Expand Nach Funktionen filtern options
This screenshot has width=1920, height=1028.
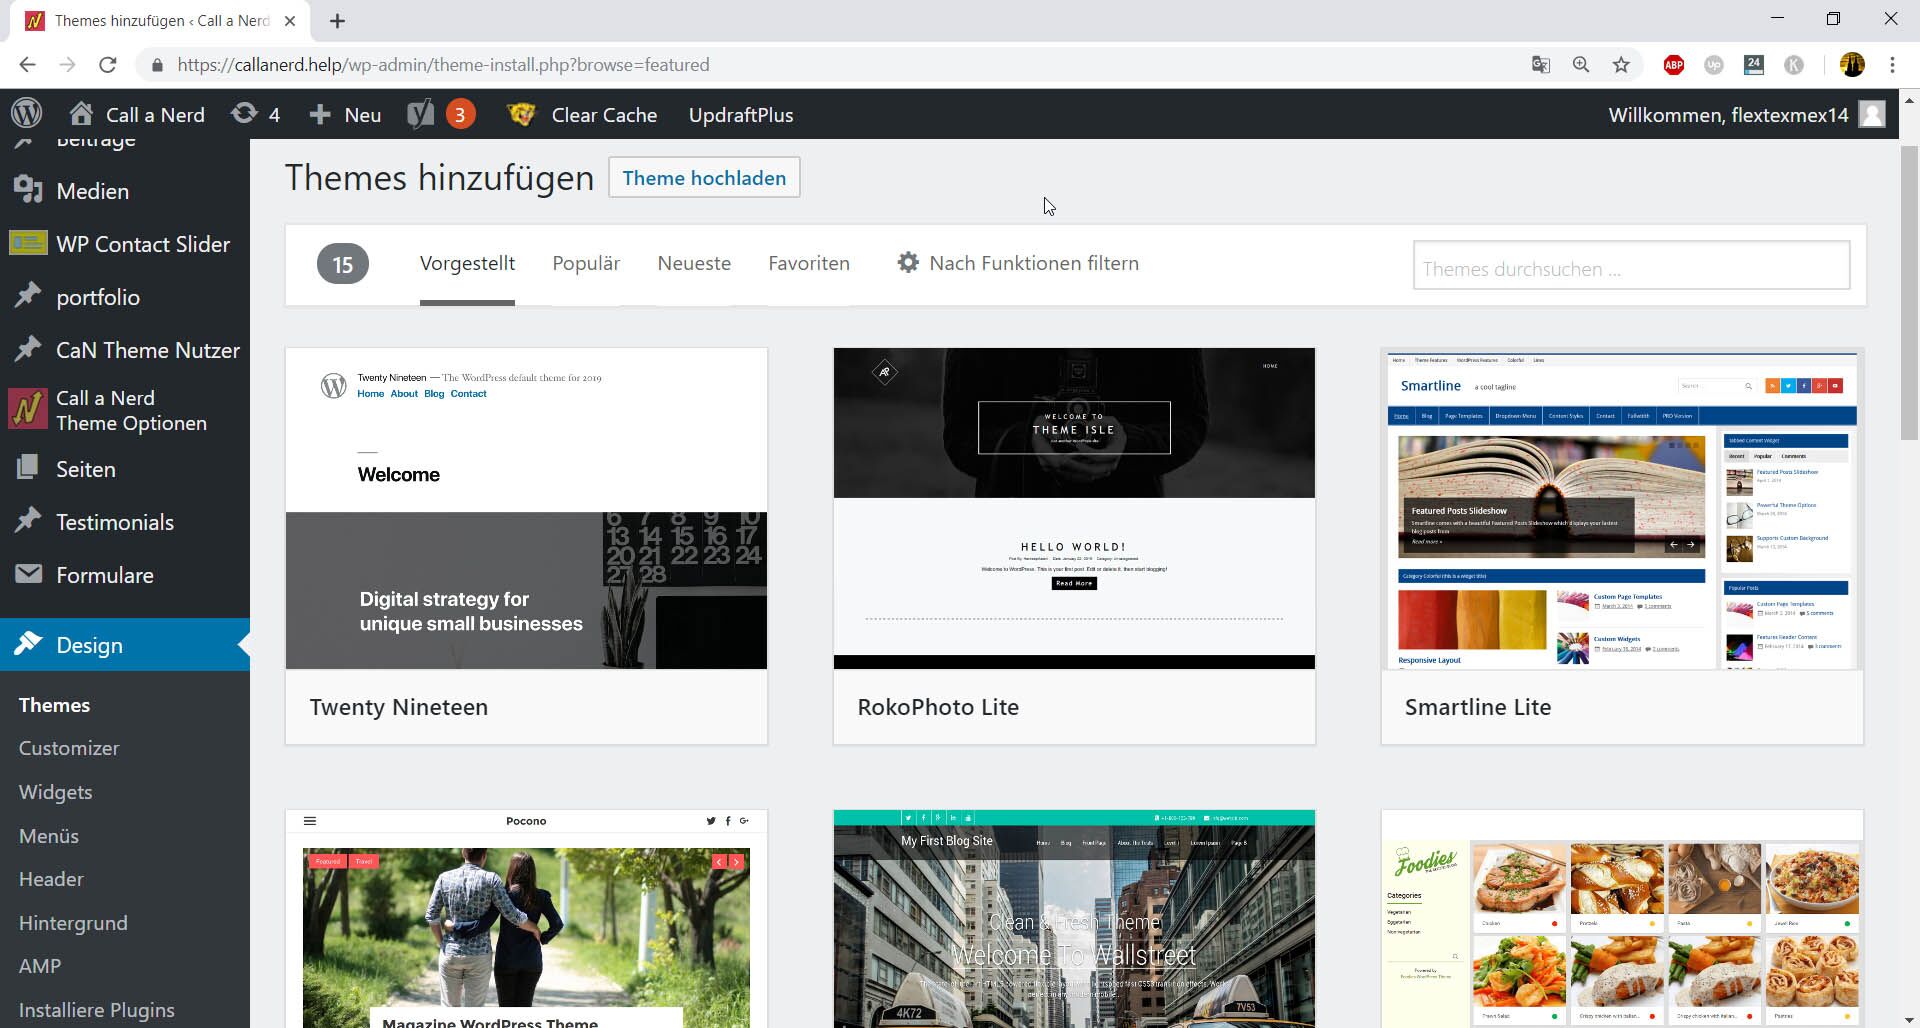(x=1018, y=263)
